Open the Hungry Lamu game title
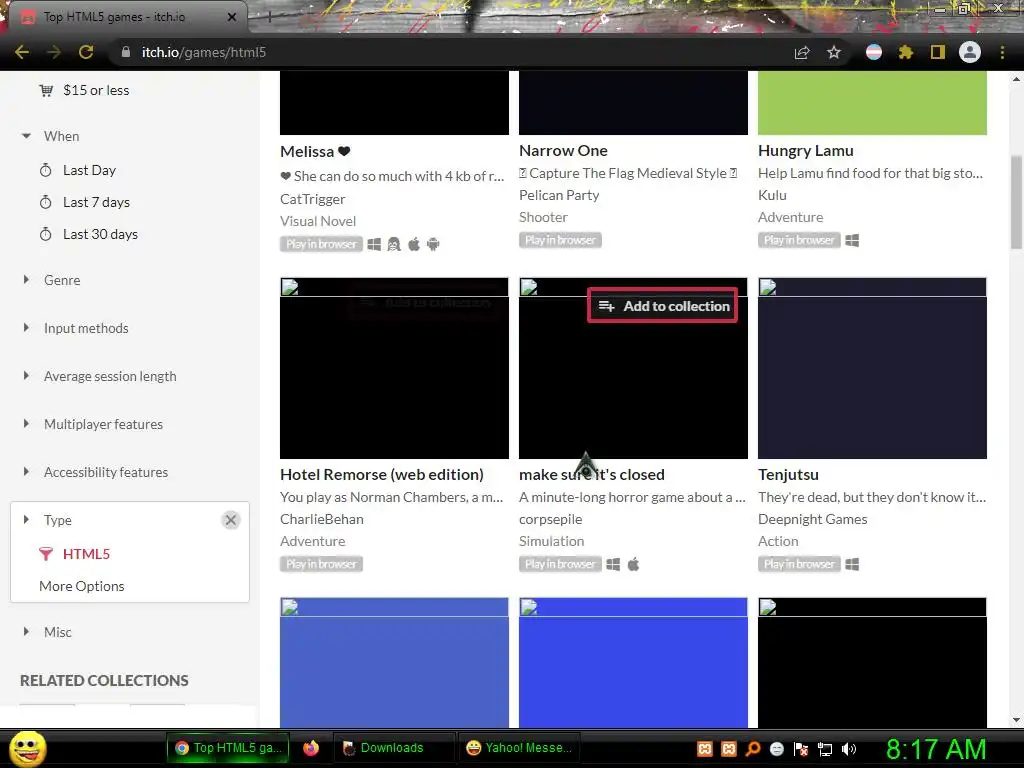The width and height of the screenshot is (1024, 768). [x=806, y=151]
